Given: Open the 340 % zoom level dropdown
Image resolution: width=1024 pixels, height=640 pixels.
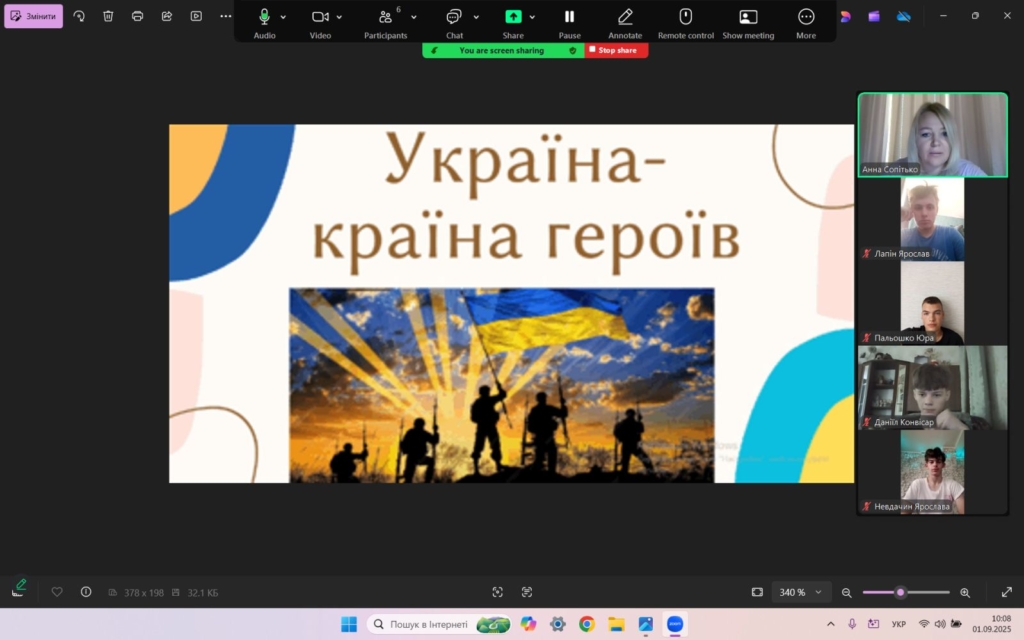Looking at the screenshot, I should click(x=799, y=592).
